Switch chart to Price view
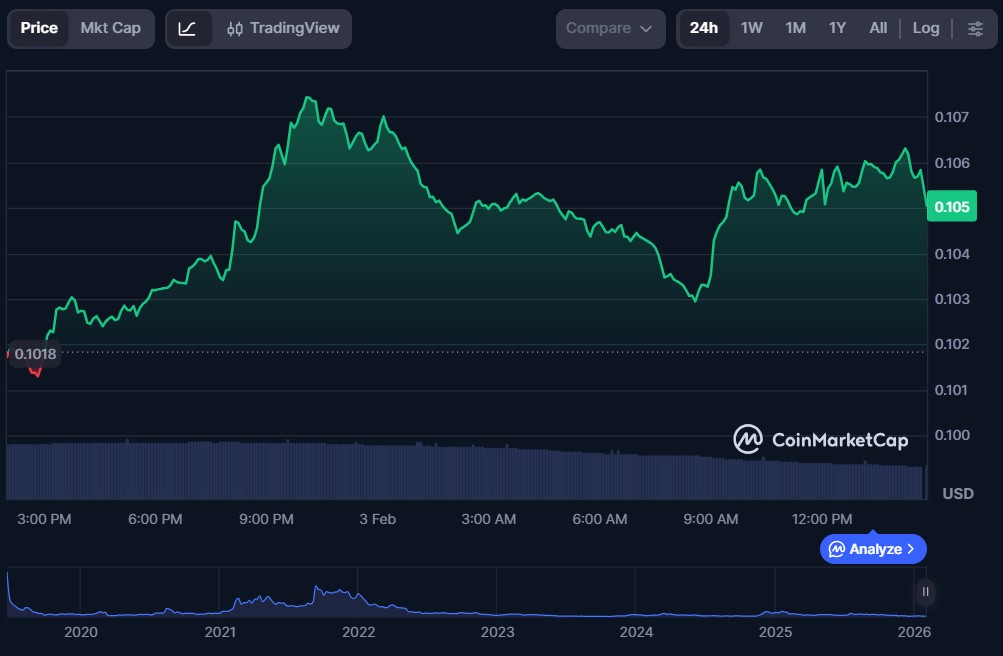 [39, 28]
